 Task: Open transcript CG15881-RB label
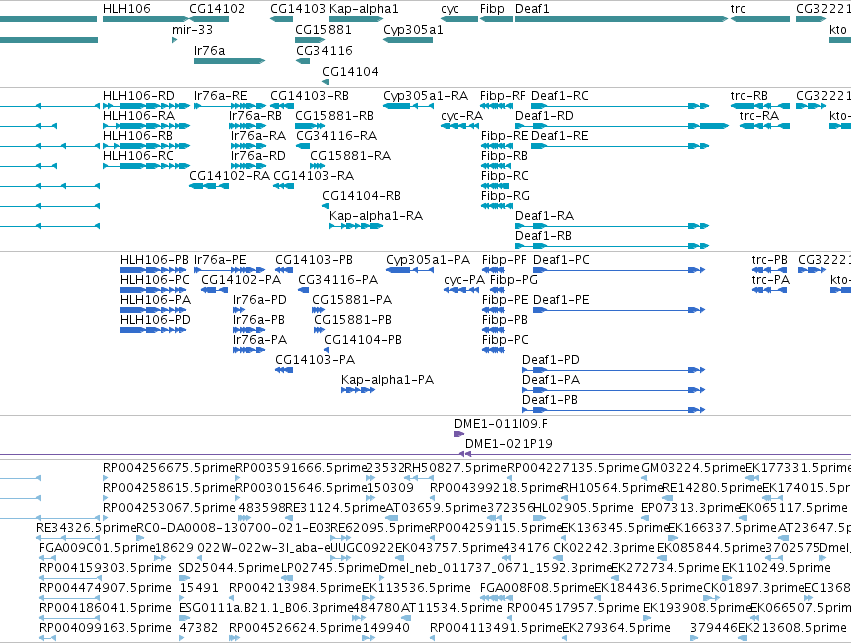click(334, 116)
